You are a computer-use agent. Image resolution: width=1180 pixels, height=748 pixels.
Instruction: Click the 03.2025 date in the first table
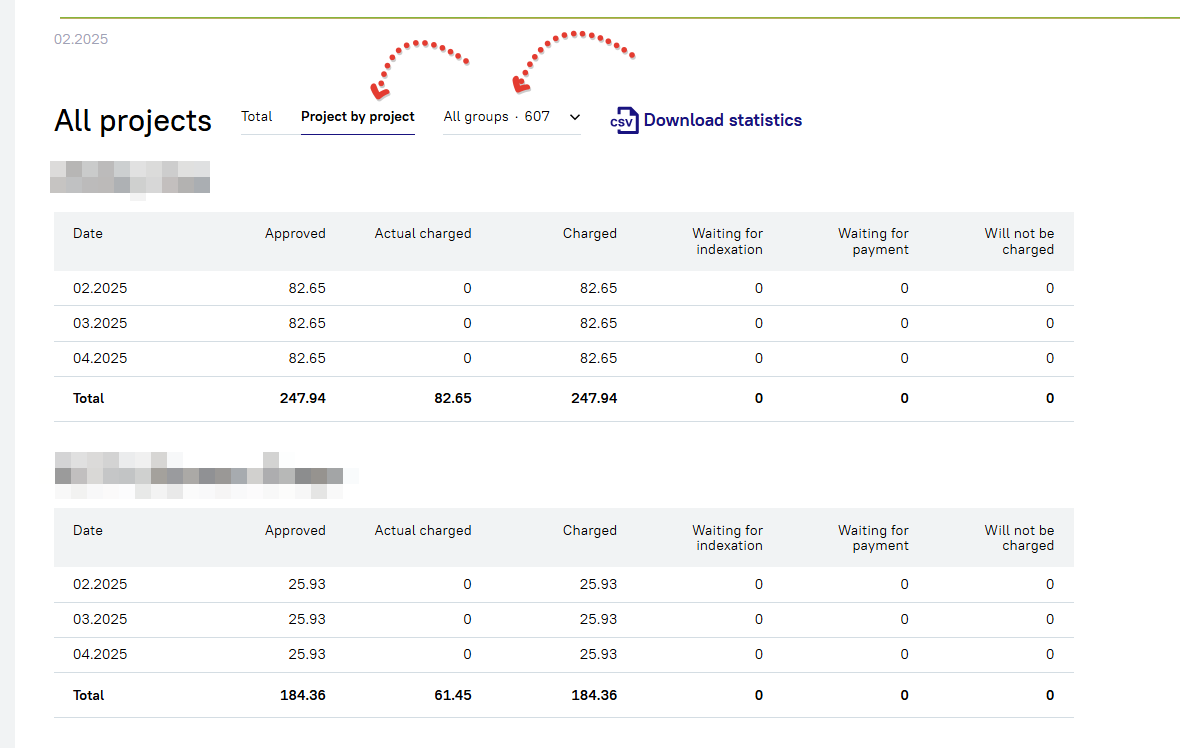pyautogui.click(x=100, y=324)
